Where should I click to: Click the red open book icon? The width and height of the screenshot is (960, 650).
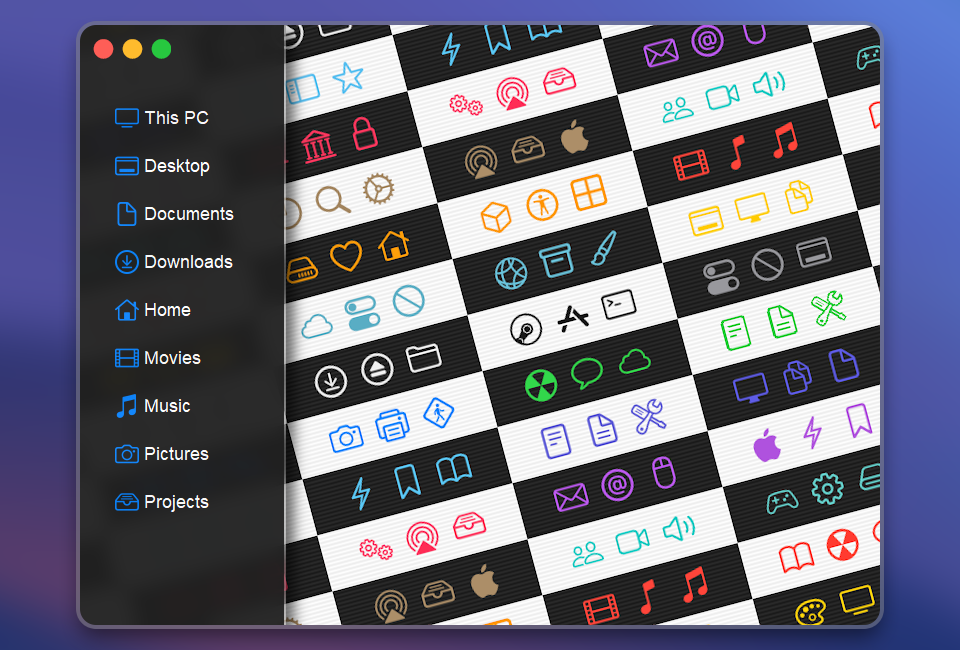coord(796,556)
